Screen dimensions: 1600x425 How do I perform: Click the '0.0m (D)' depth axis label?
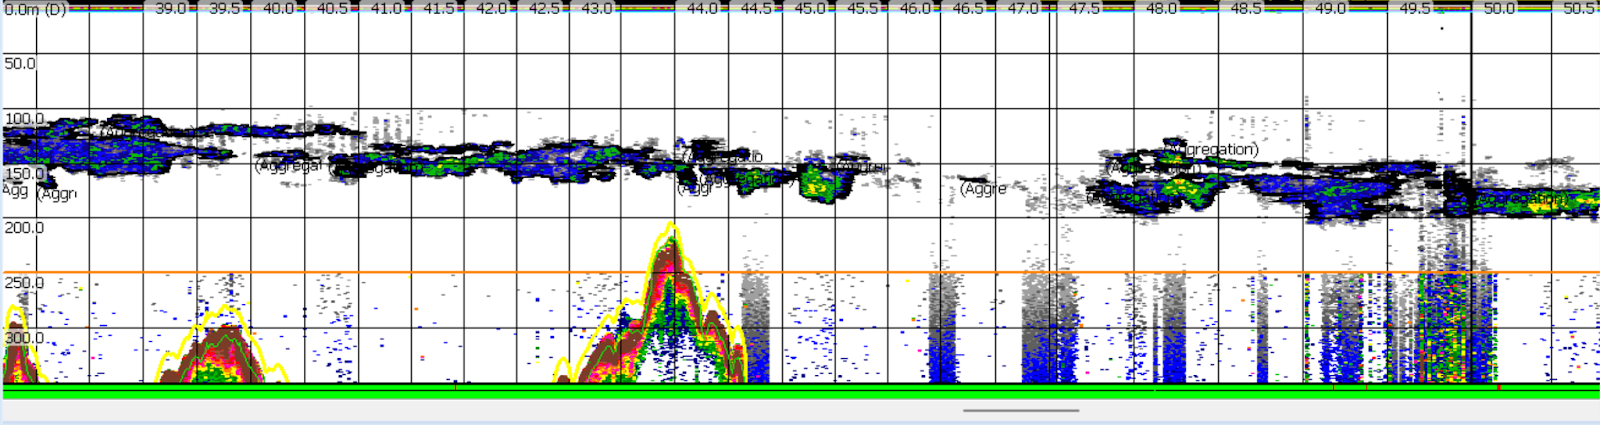(35, 9)
